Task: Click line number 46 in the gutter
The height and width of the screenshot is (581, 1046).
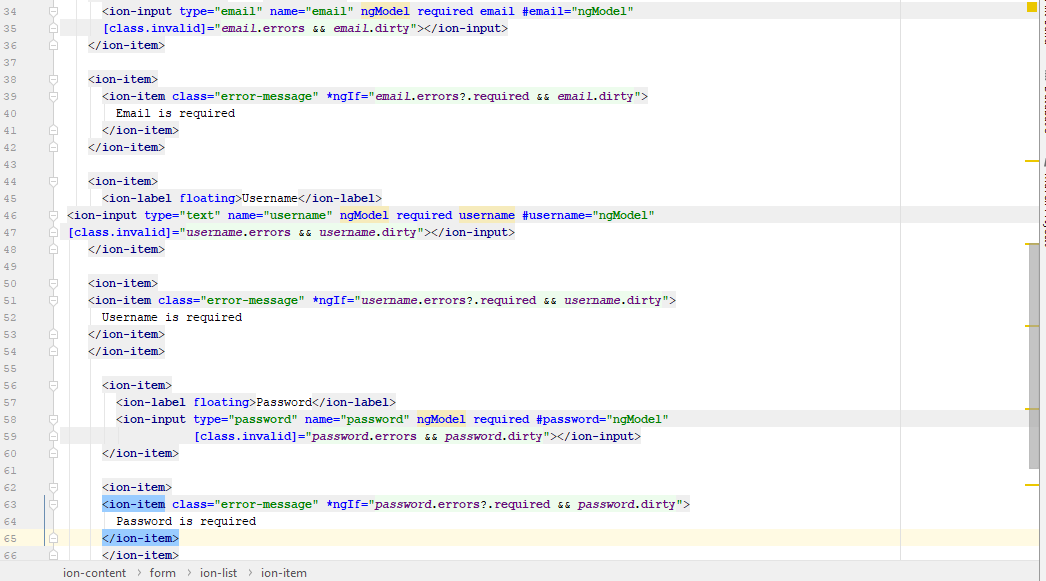Action: (x=11, y=215)
